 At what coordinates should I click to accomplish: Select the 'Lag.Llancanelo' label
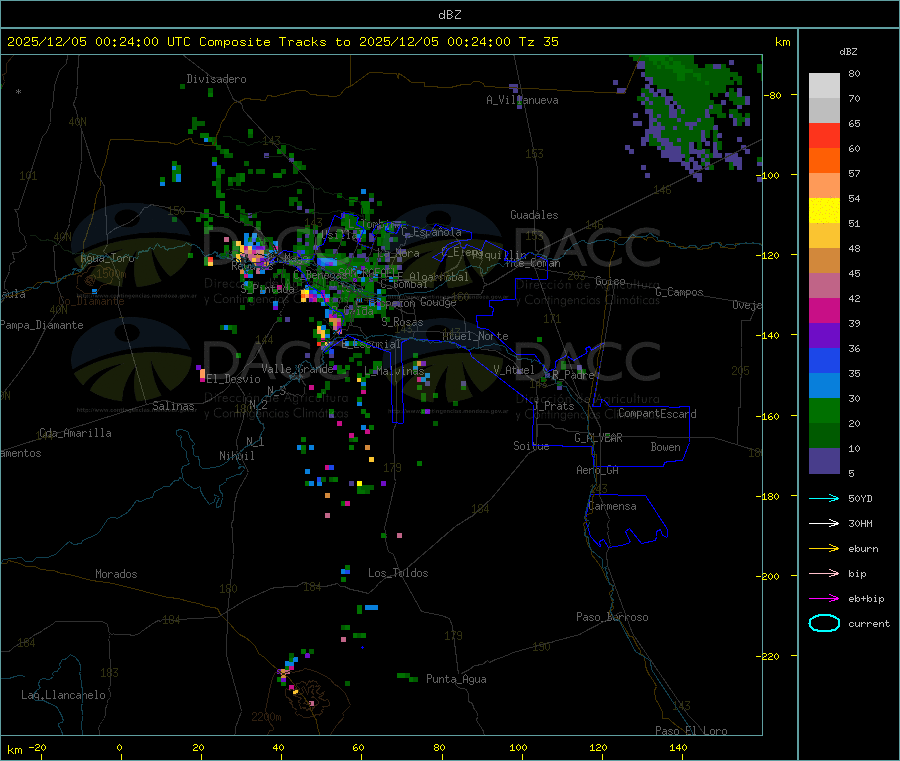tap(63, 695)
